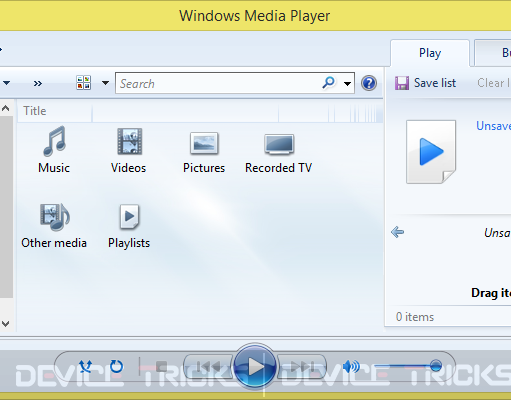Start playback with the Play button

tap(255, 367)
